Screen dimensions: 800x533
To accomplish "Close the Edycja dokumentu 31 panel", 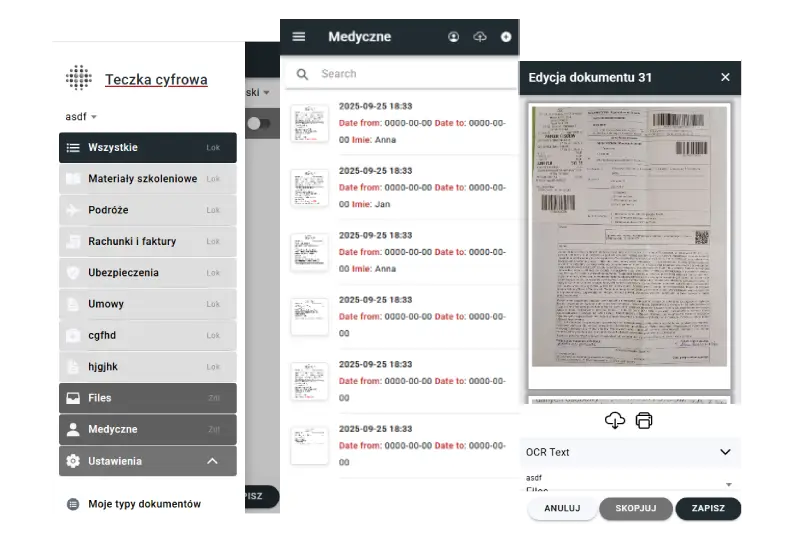I will pos(725,77).
